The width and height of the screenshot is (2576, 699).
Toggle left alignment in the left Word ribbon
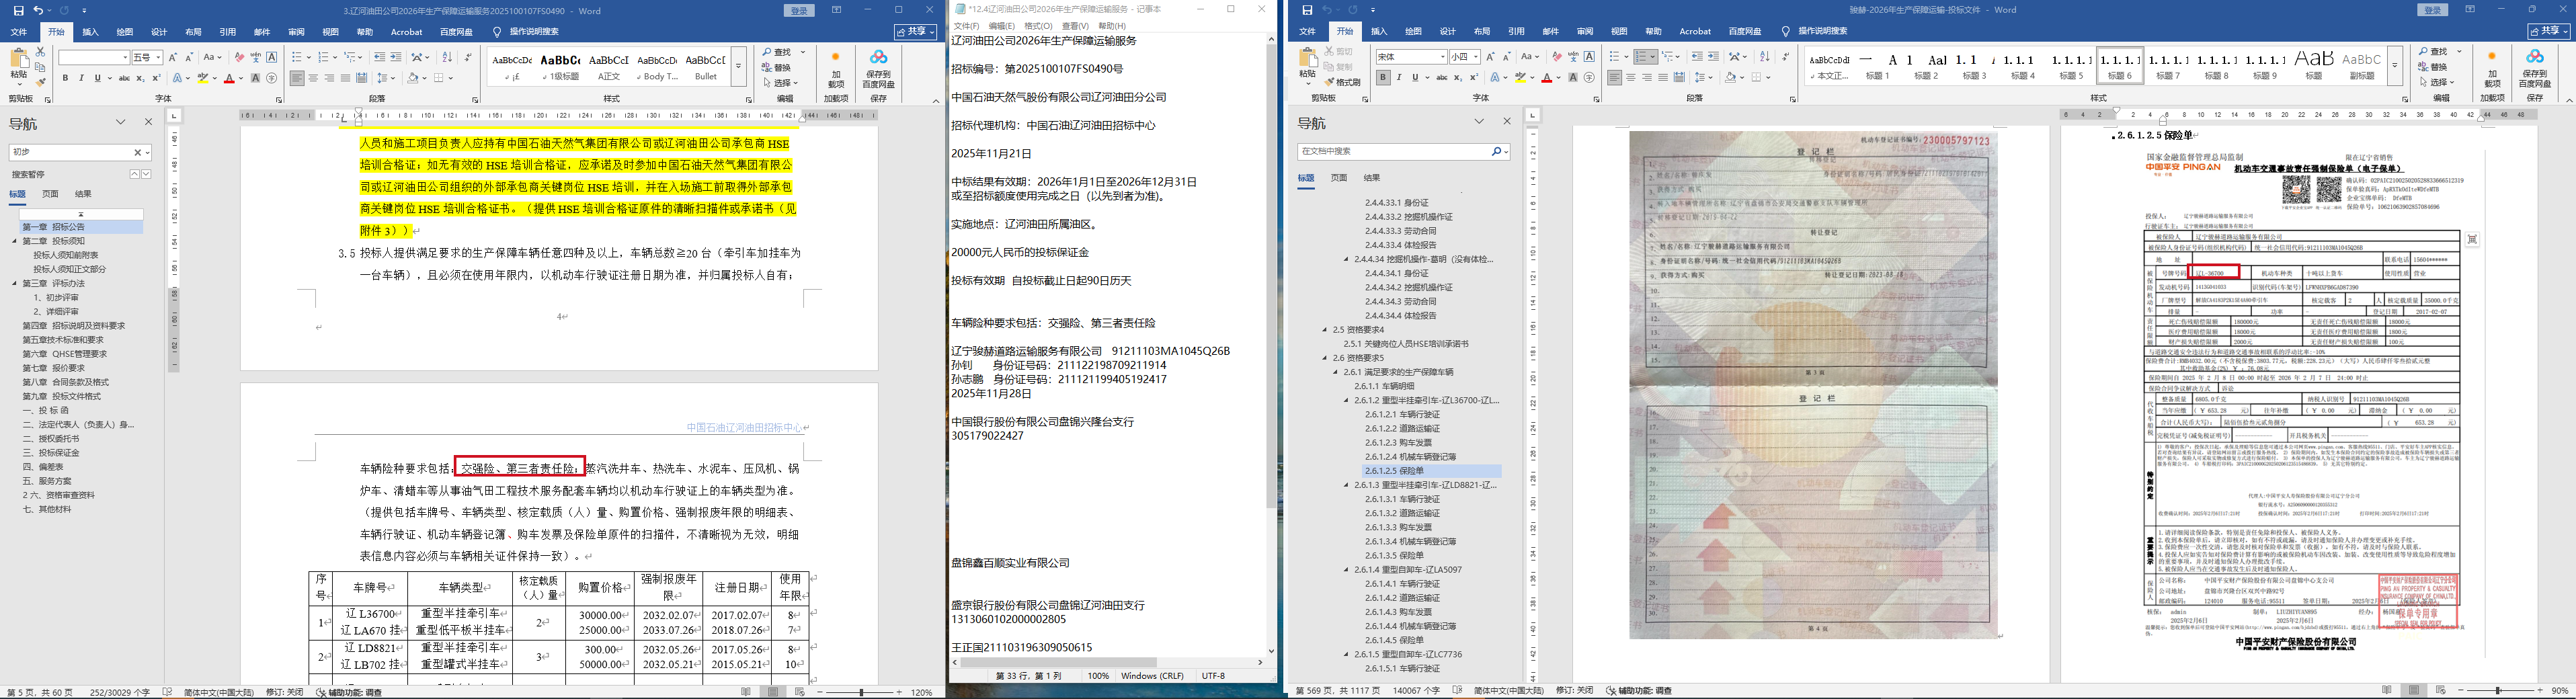coord(297,78)
